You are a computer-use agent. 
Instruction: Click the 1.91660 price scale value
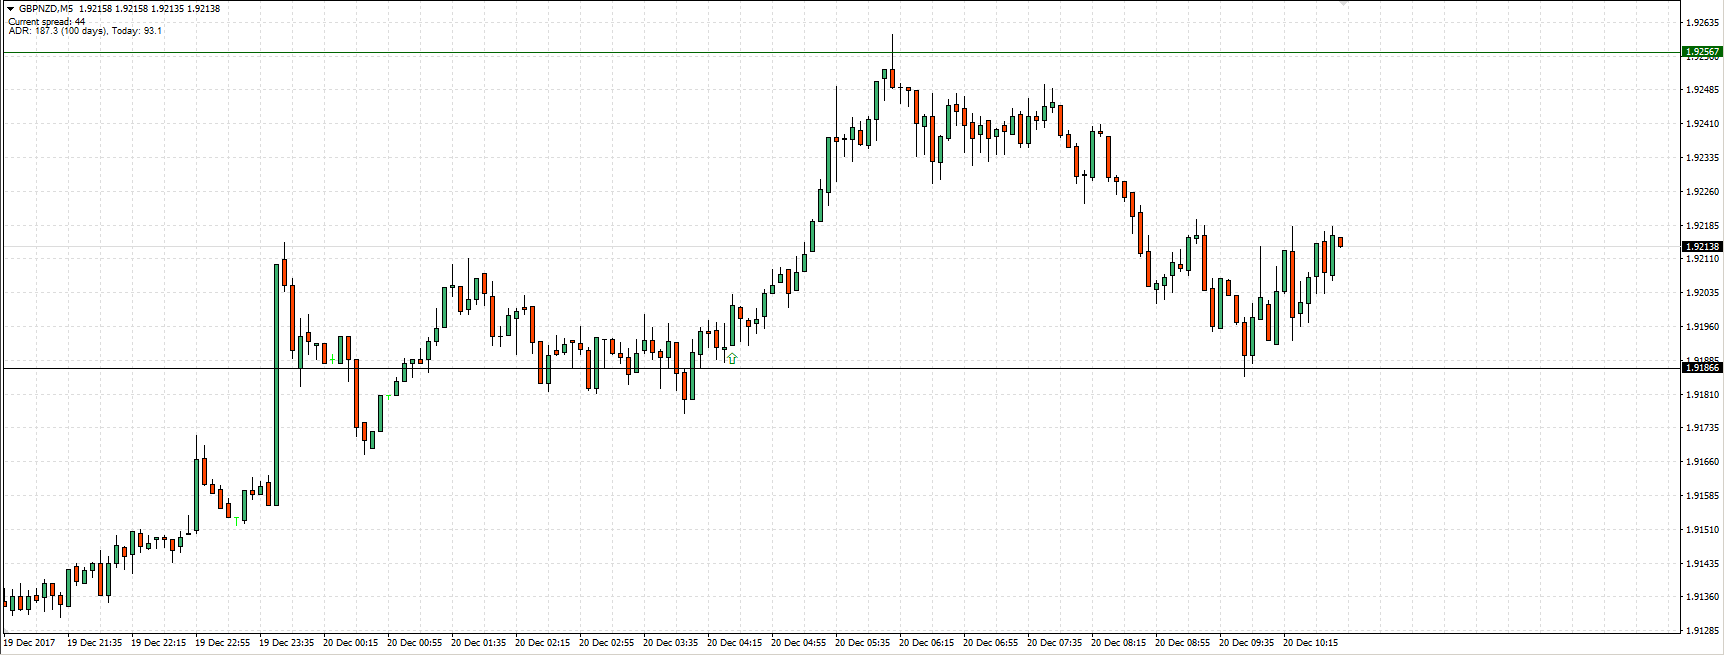pos(1703,462)
